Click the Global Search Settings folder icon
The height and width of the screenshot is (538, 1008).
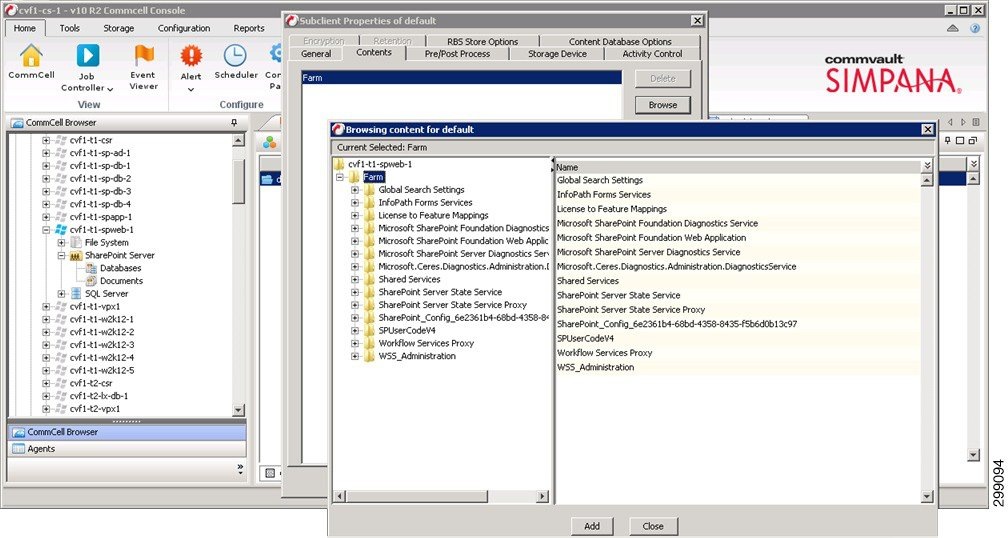click(x=370, y=190)
